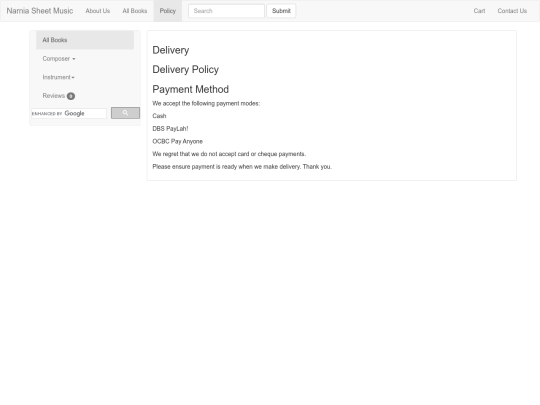Screen dimensions: 540x405
Task: Expand the Composer dropdown
Action: coord(59,59)
